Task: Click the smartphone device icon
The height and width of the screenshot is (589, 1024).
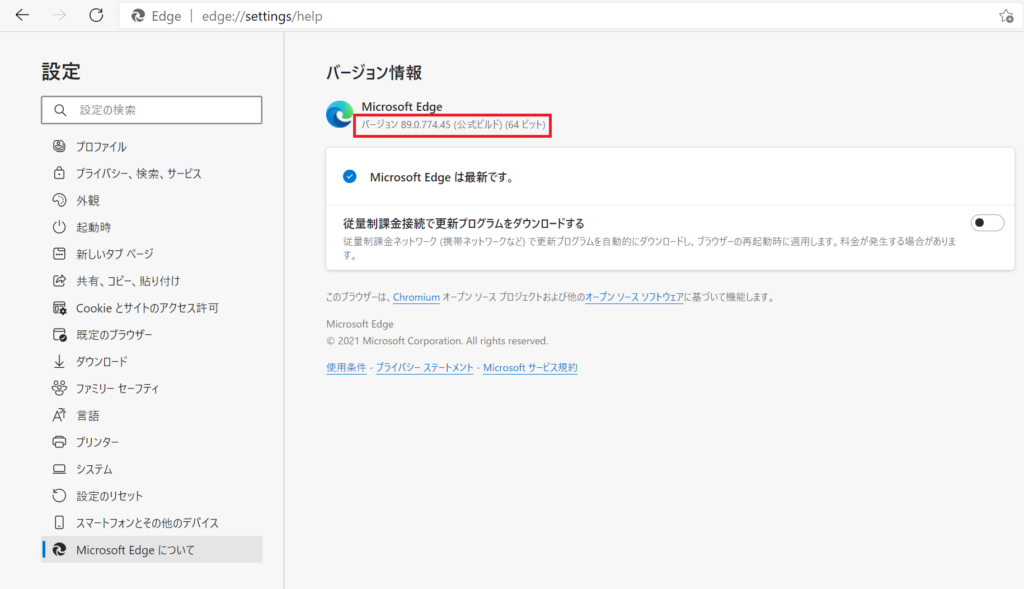Action: 59,522
